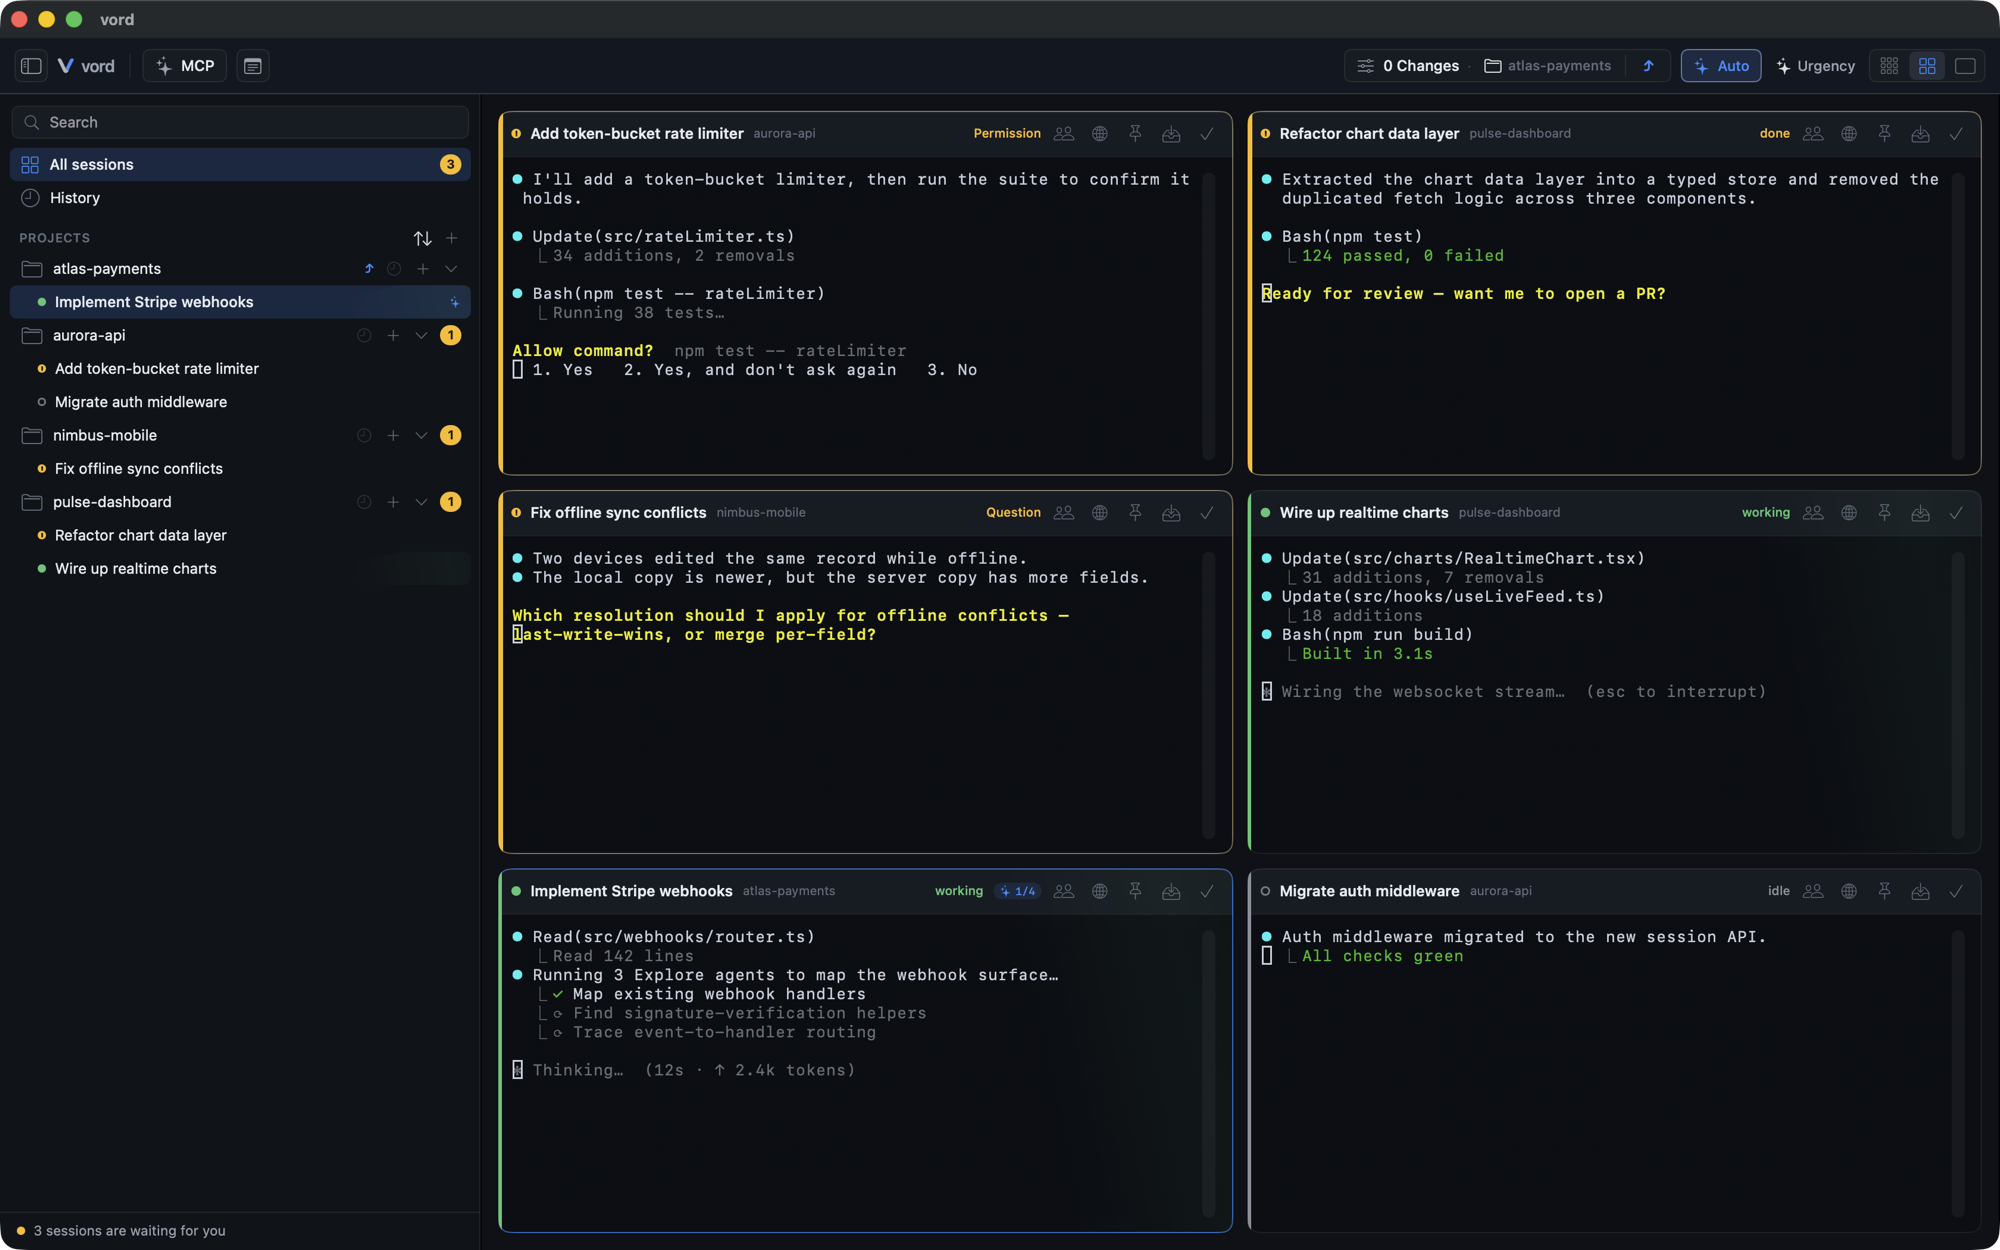Archive the Add token-bucket rate limiter card
This screenshot has width=2000, height=1250.
[x=1171, y=134]
